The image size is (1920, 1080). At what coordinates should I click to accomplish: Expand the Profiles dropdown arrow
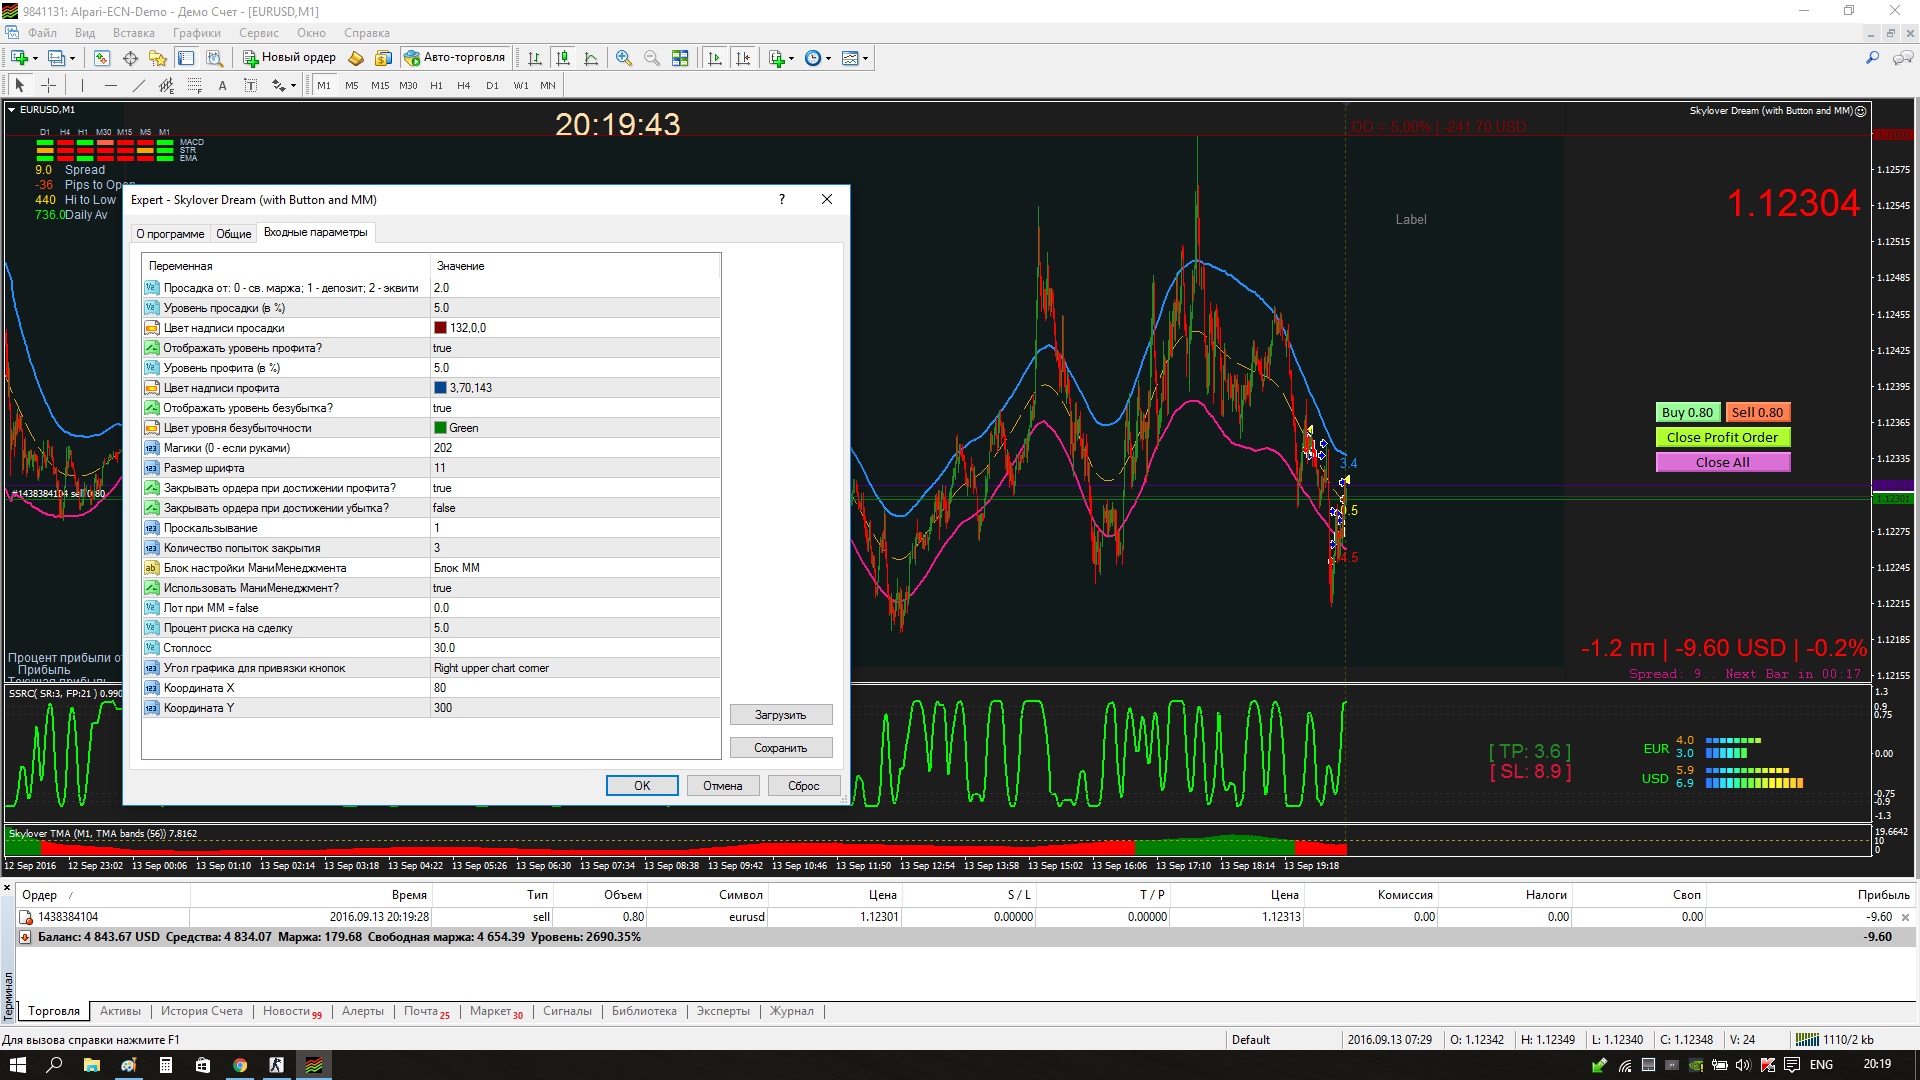[x=72, y=58]
